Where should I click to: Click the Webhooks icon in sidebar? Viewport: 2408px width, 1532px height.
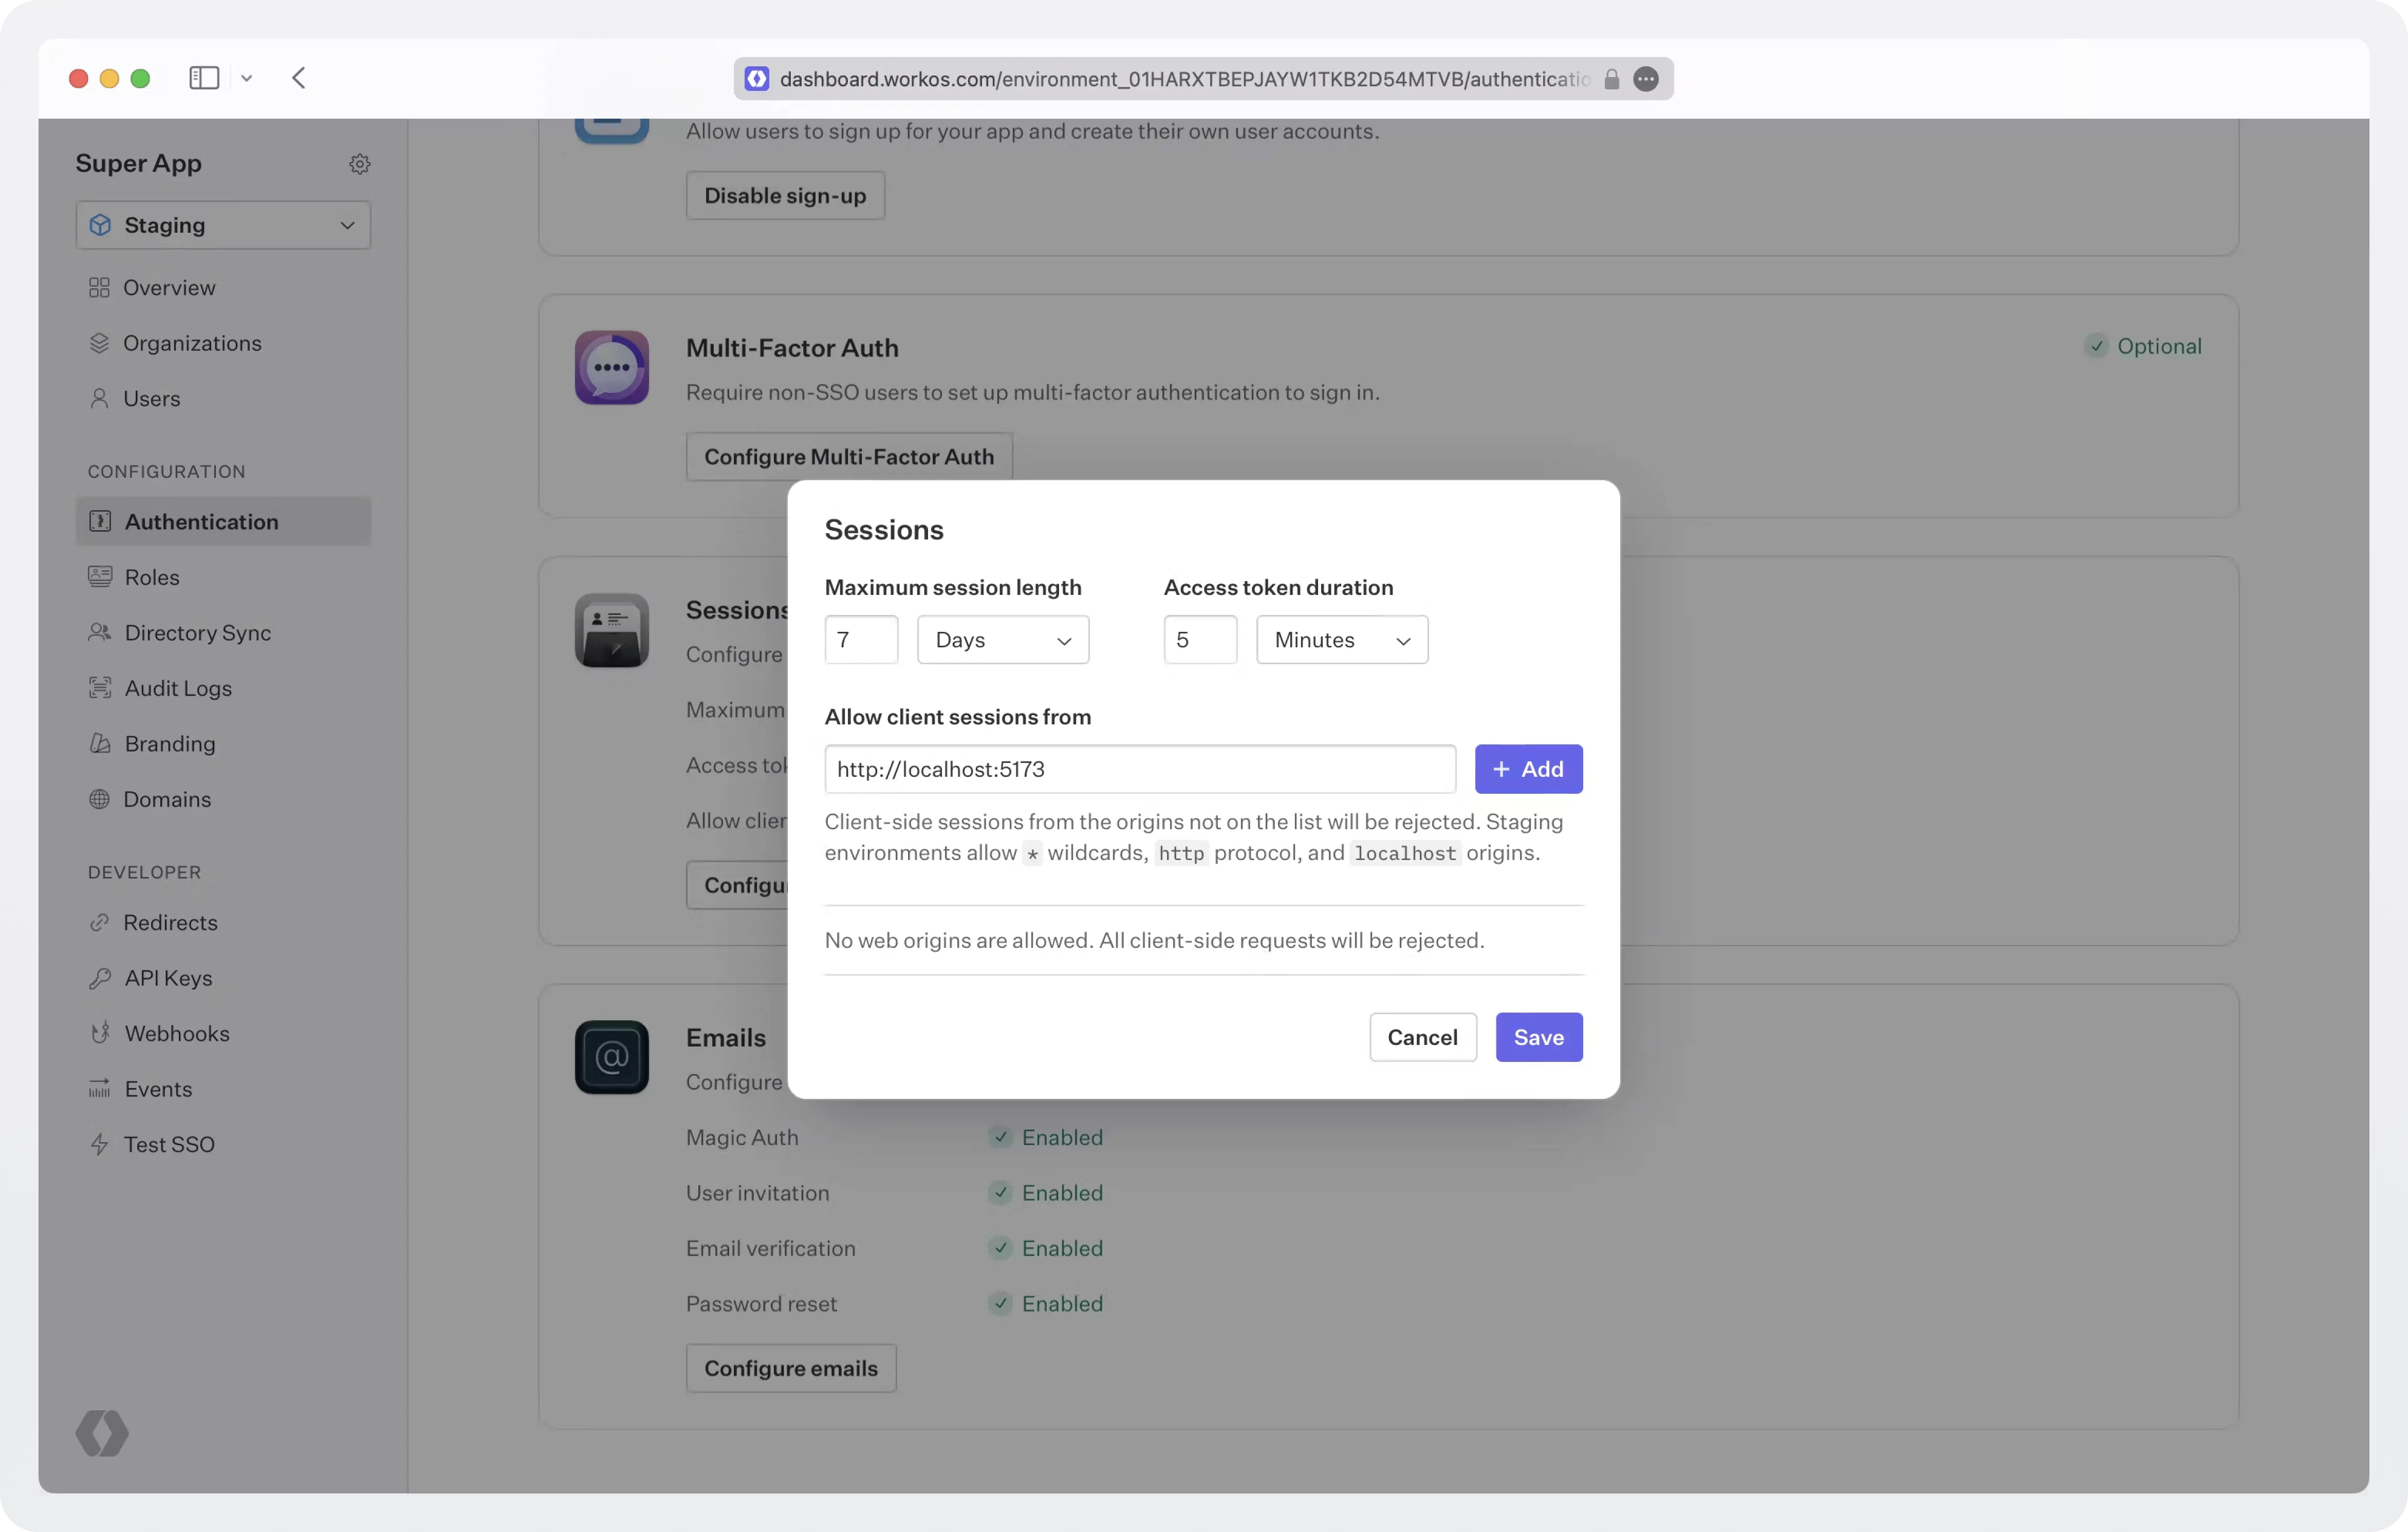click(100, 1033)
